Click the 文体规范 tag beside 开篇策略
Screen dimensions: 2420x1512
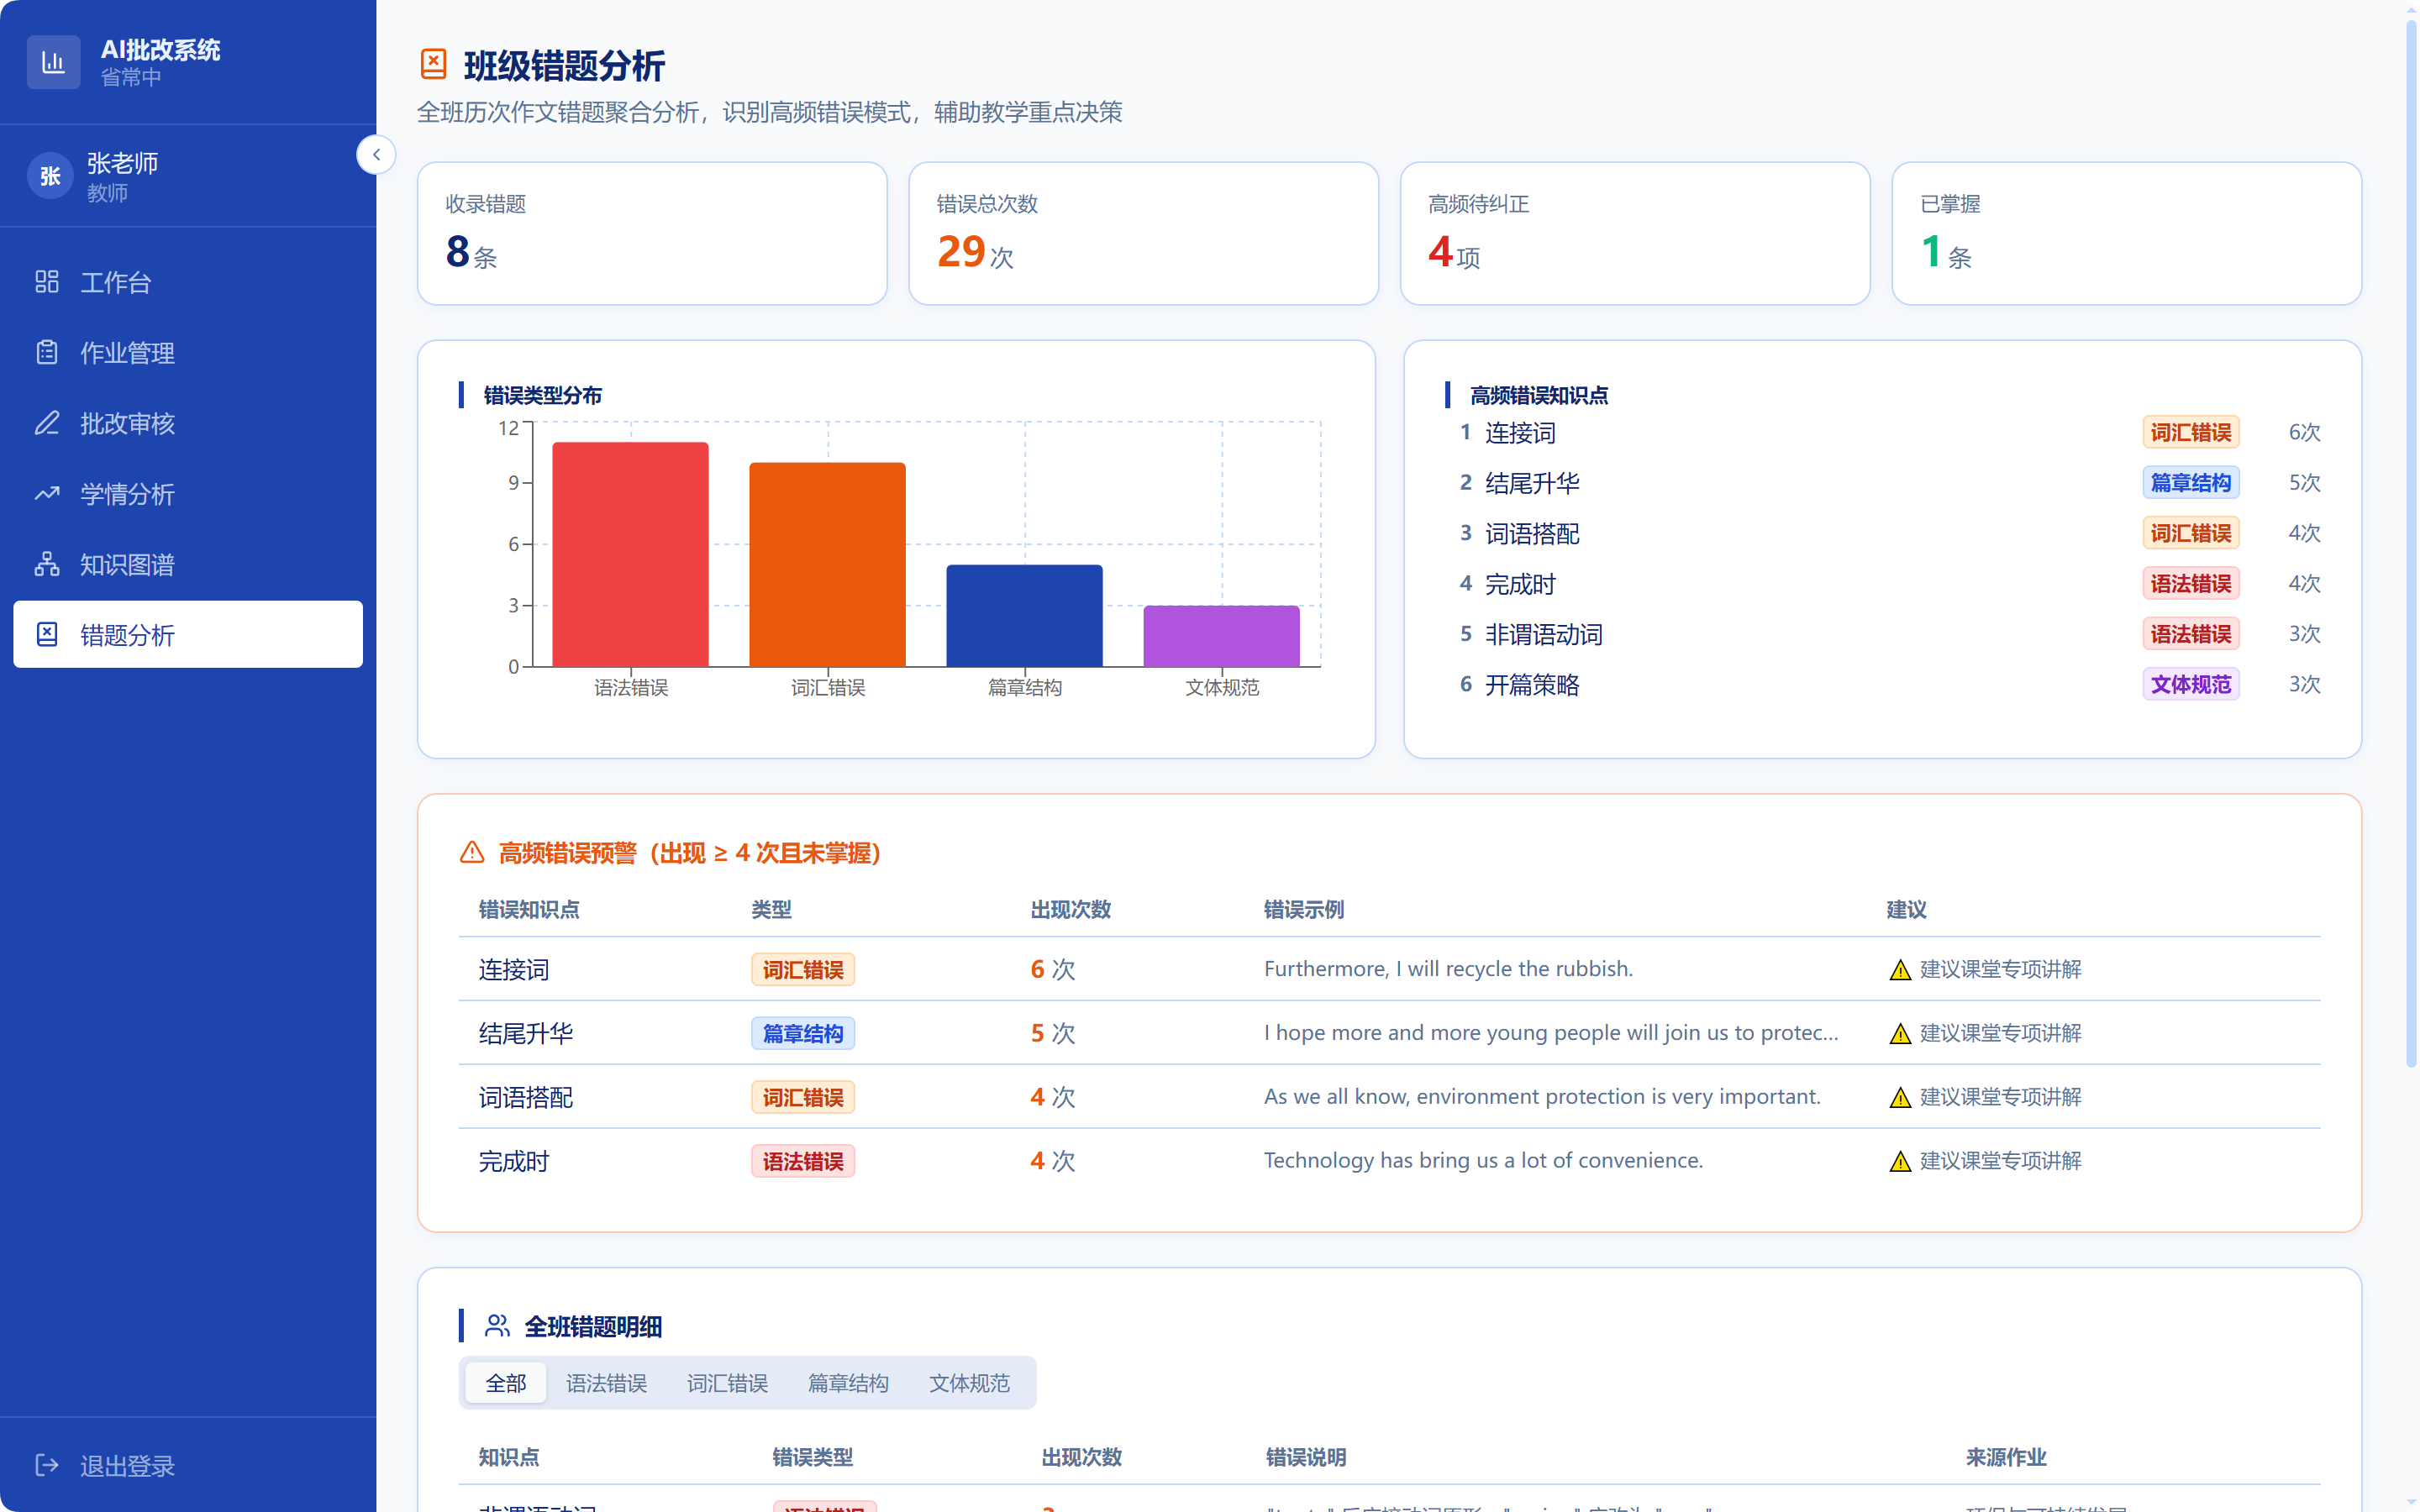click(x=2191, y=684)
